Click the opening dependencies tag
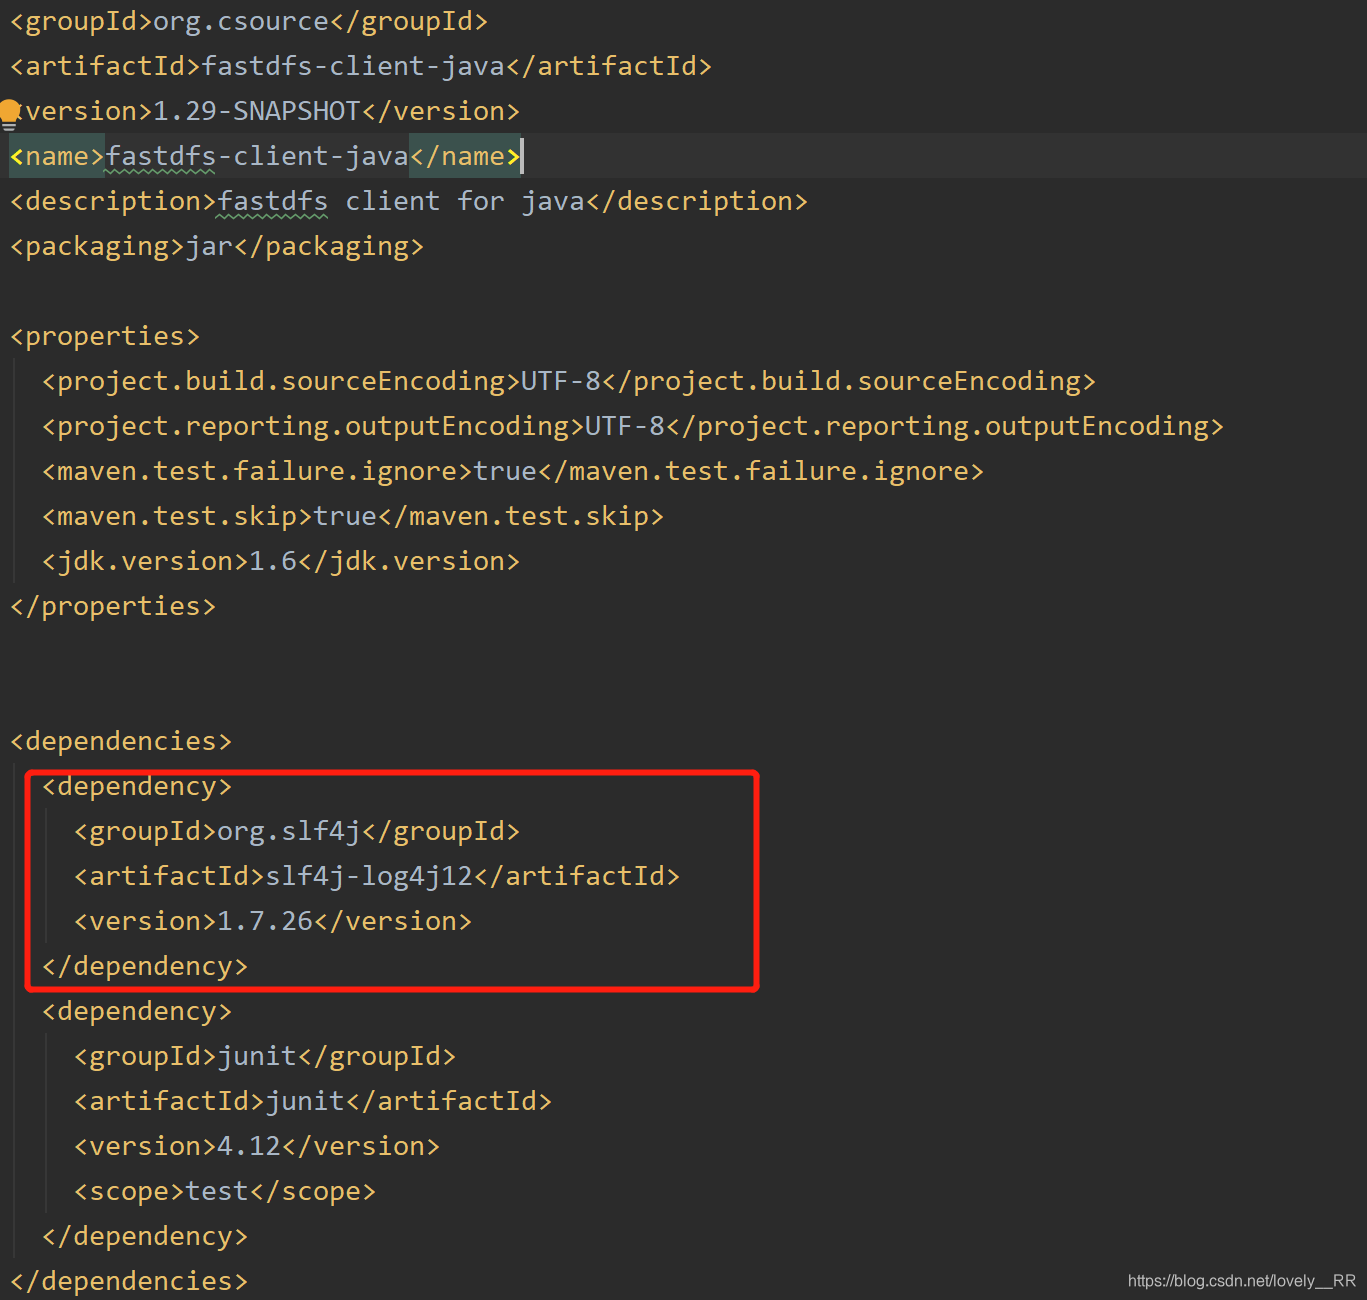The width and height of the screenshot is (1367, 1300). 121,741
